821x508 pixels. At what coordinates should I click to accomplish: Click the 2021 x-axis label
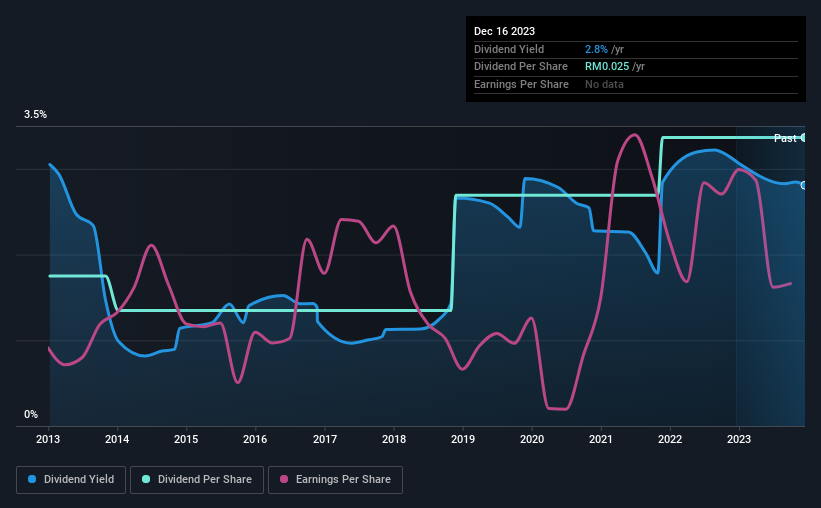point(601,439)
